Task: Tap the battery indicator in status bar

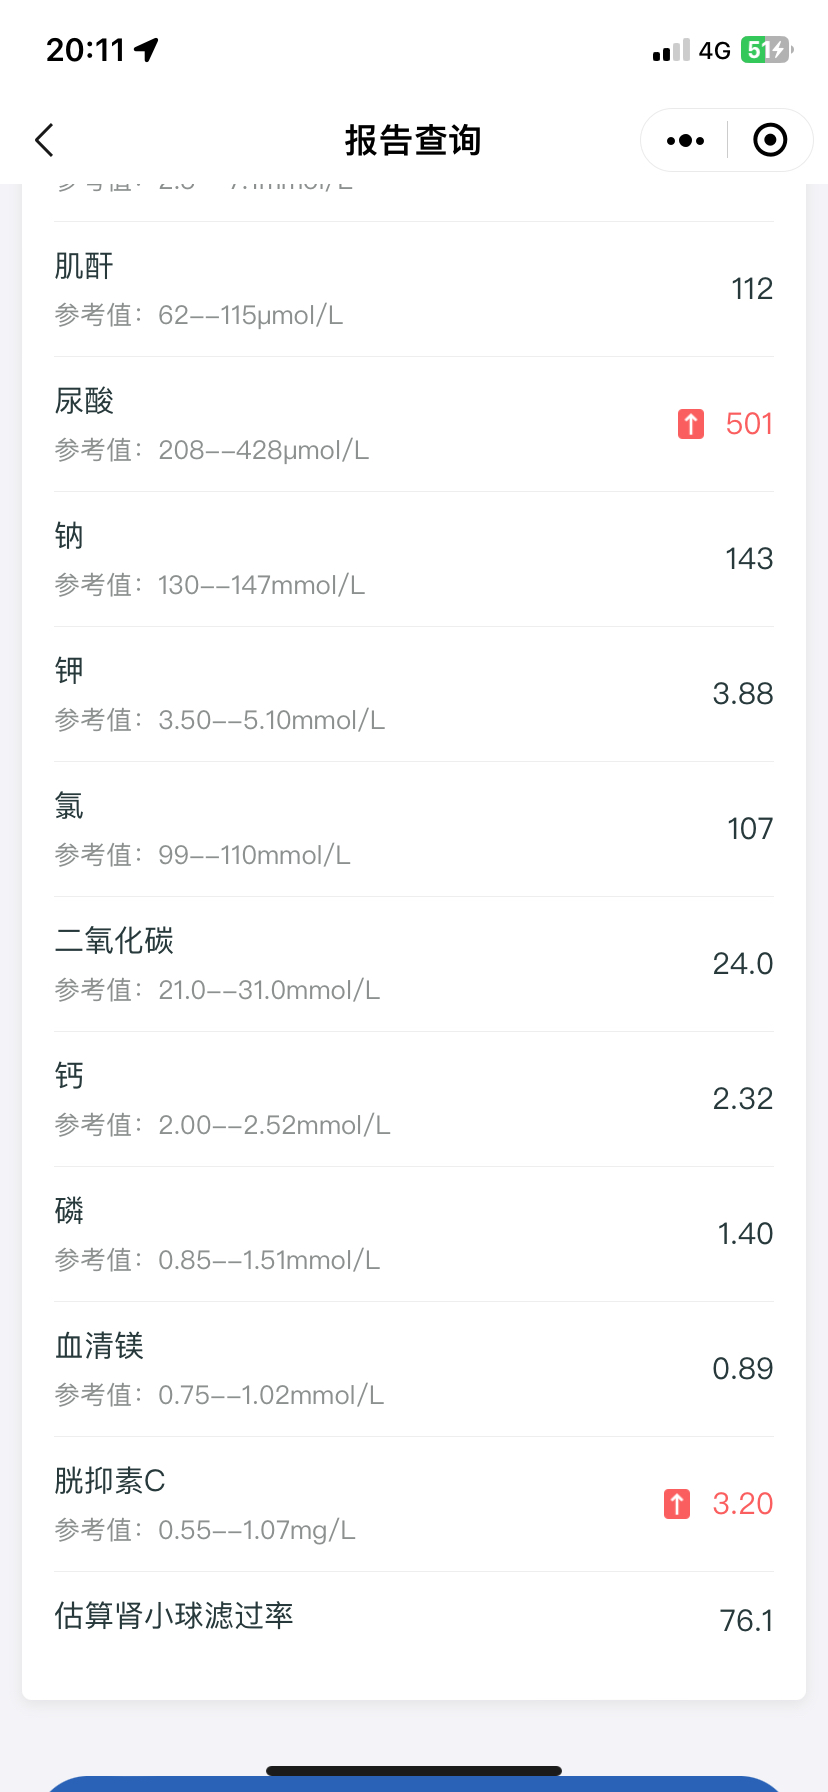Action: [x=766, y=50]
